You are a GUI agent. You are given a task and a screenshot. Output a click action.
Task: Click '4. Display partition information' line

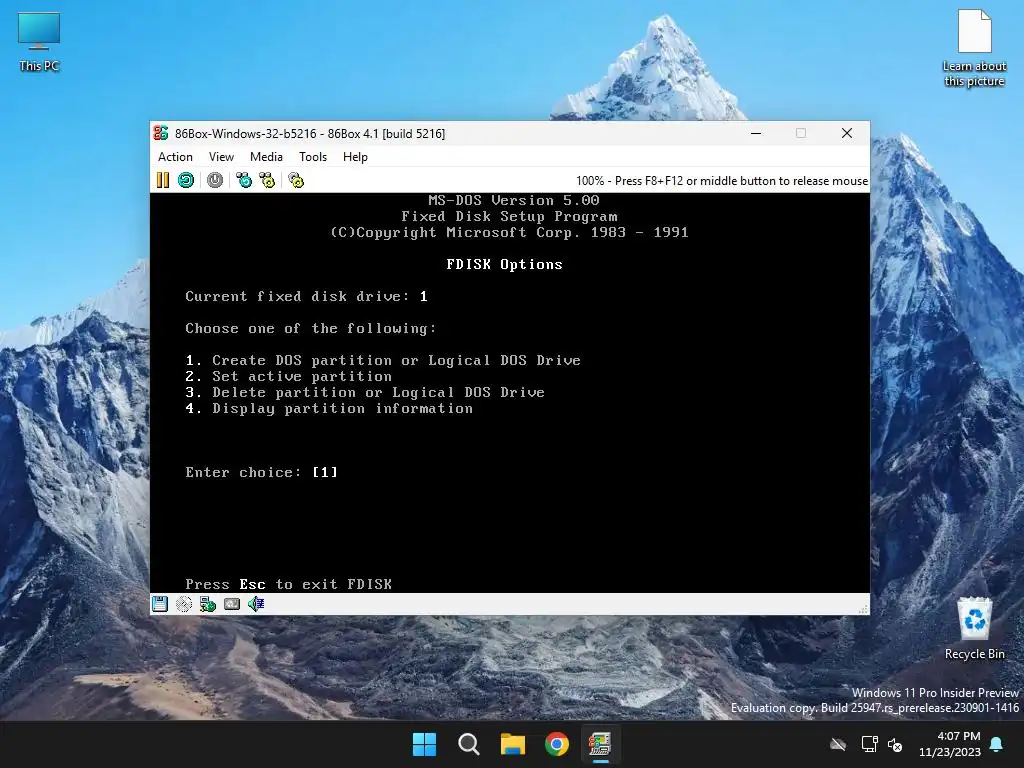329,409
